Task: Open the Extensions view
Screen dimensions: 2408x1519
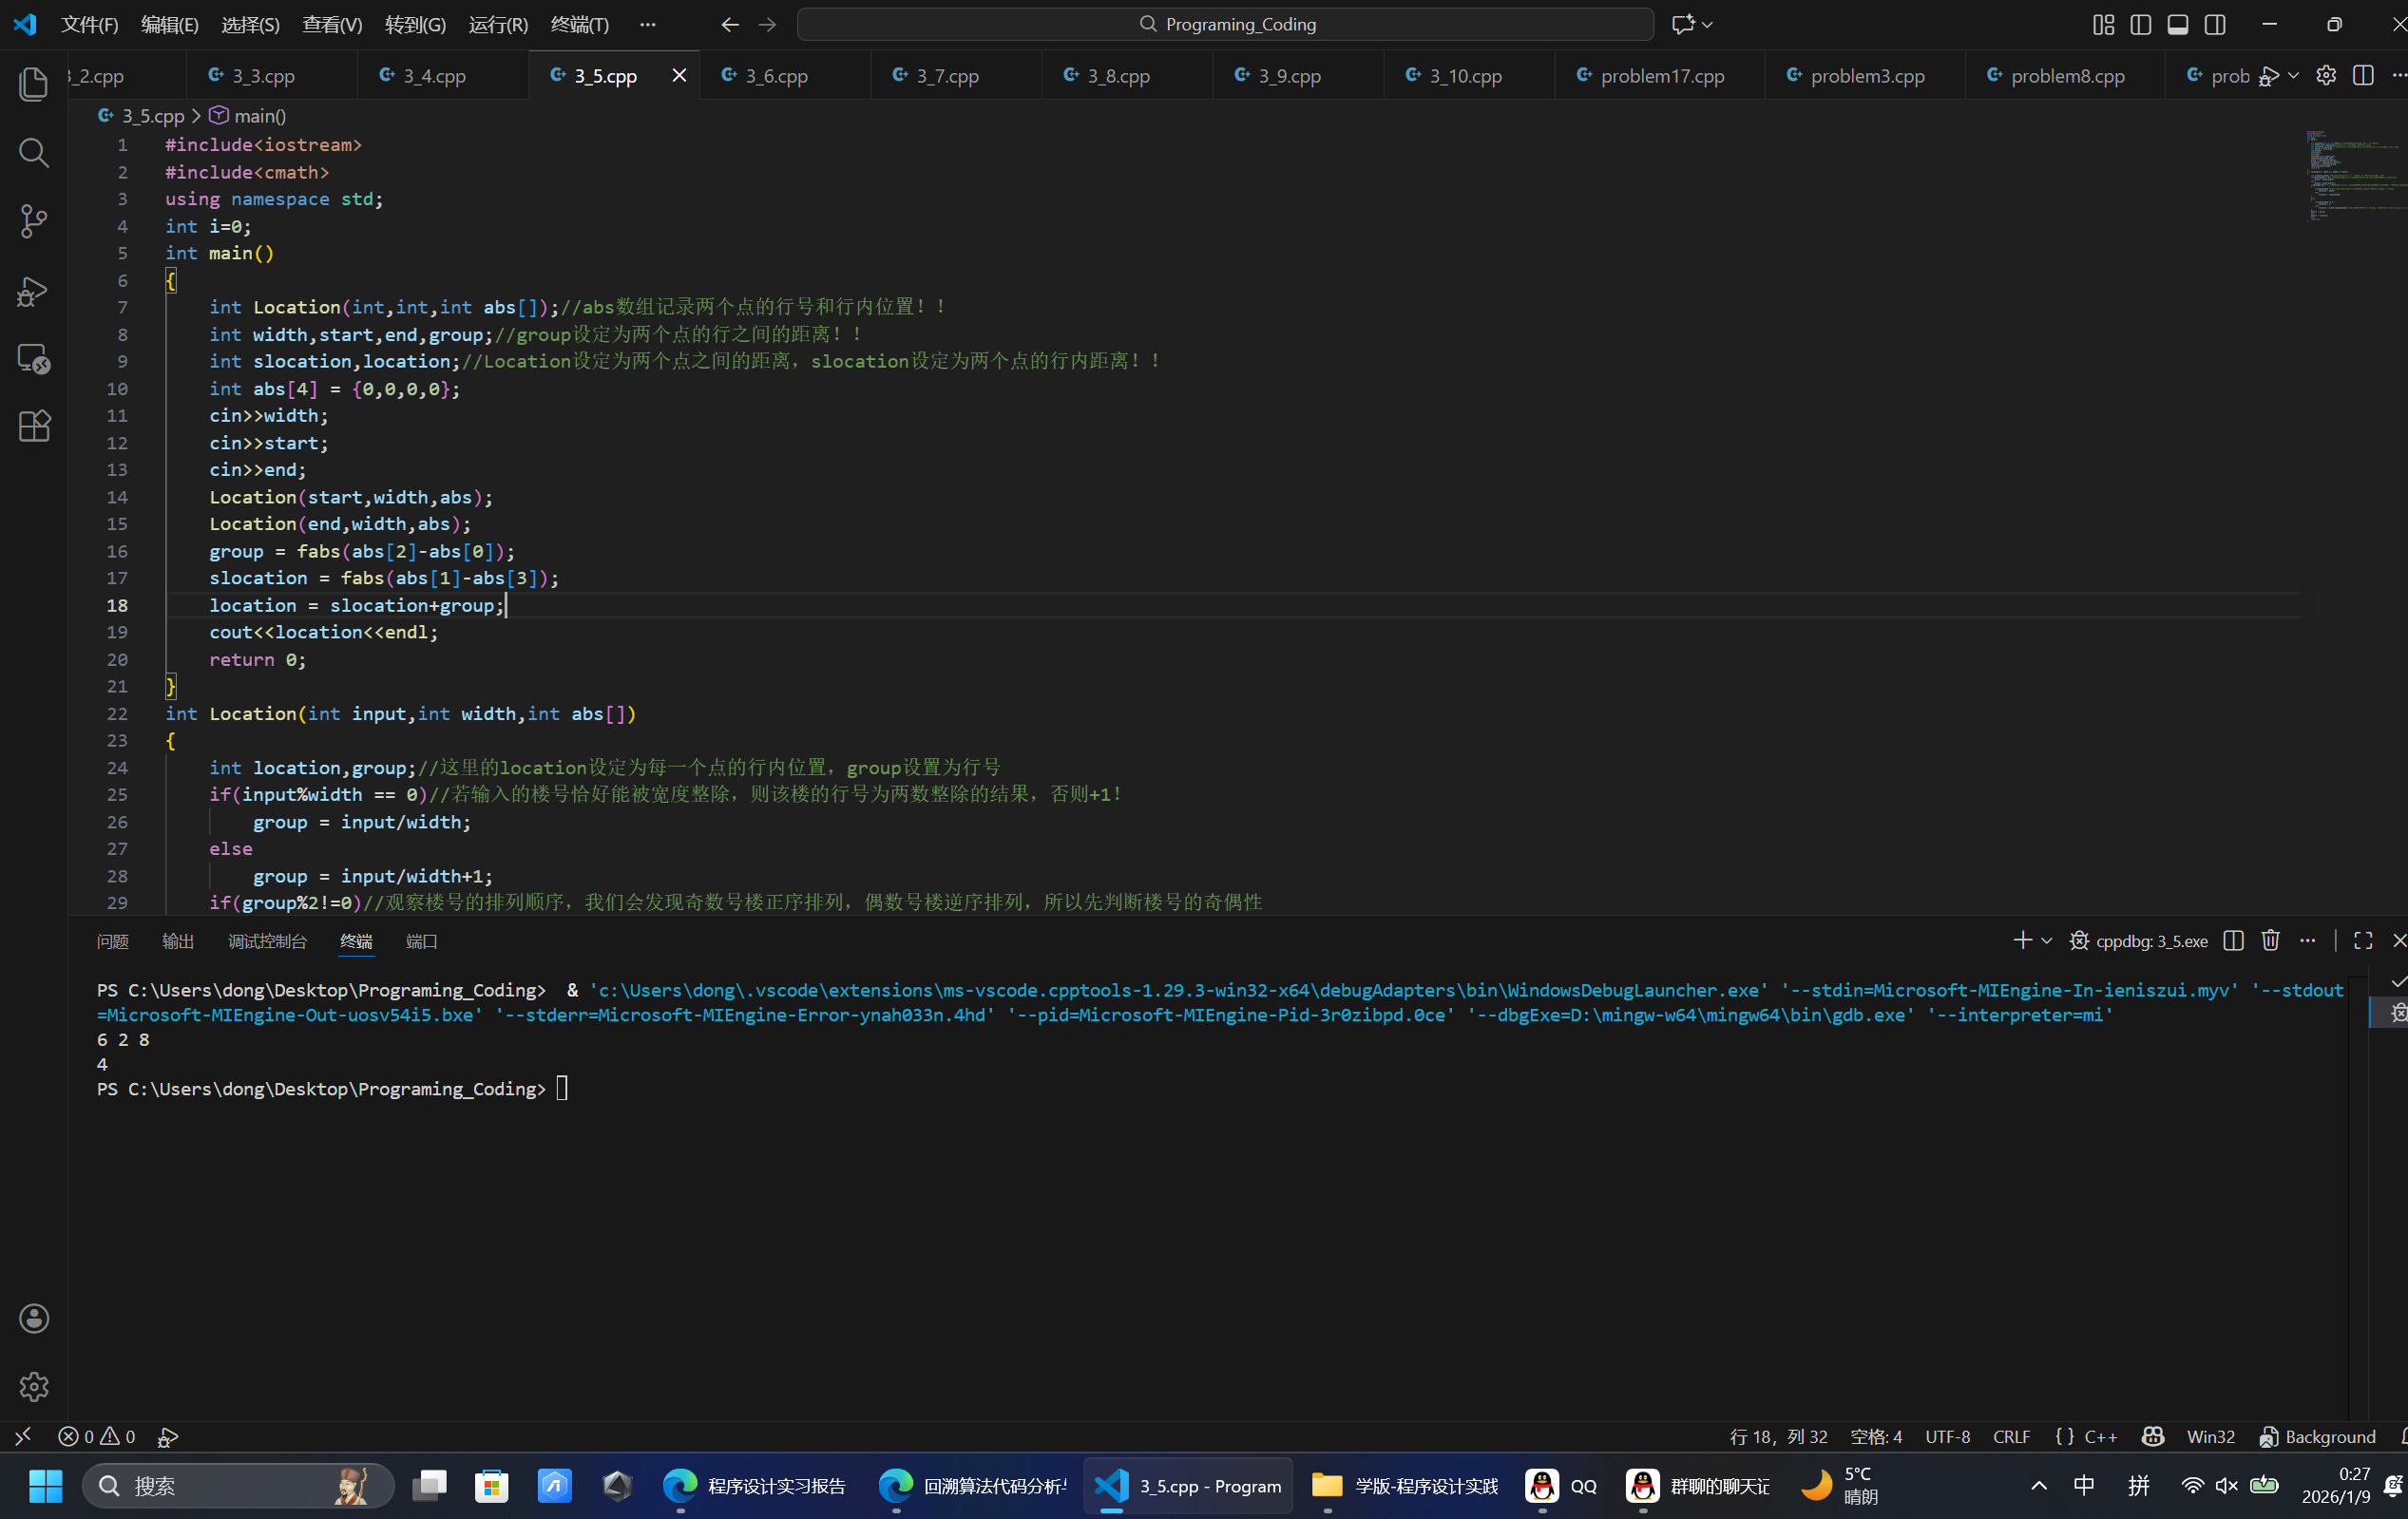Action: tap(34, 426)
